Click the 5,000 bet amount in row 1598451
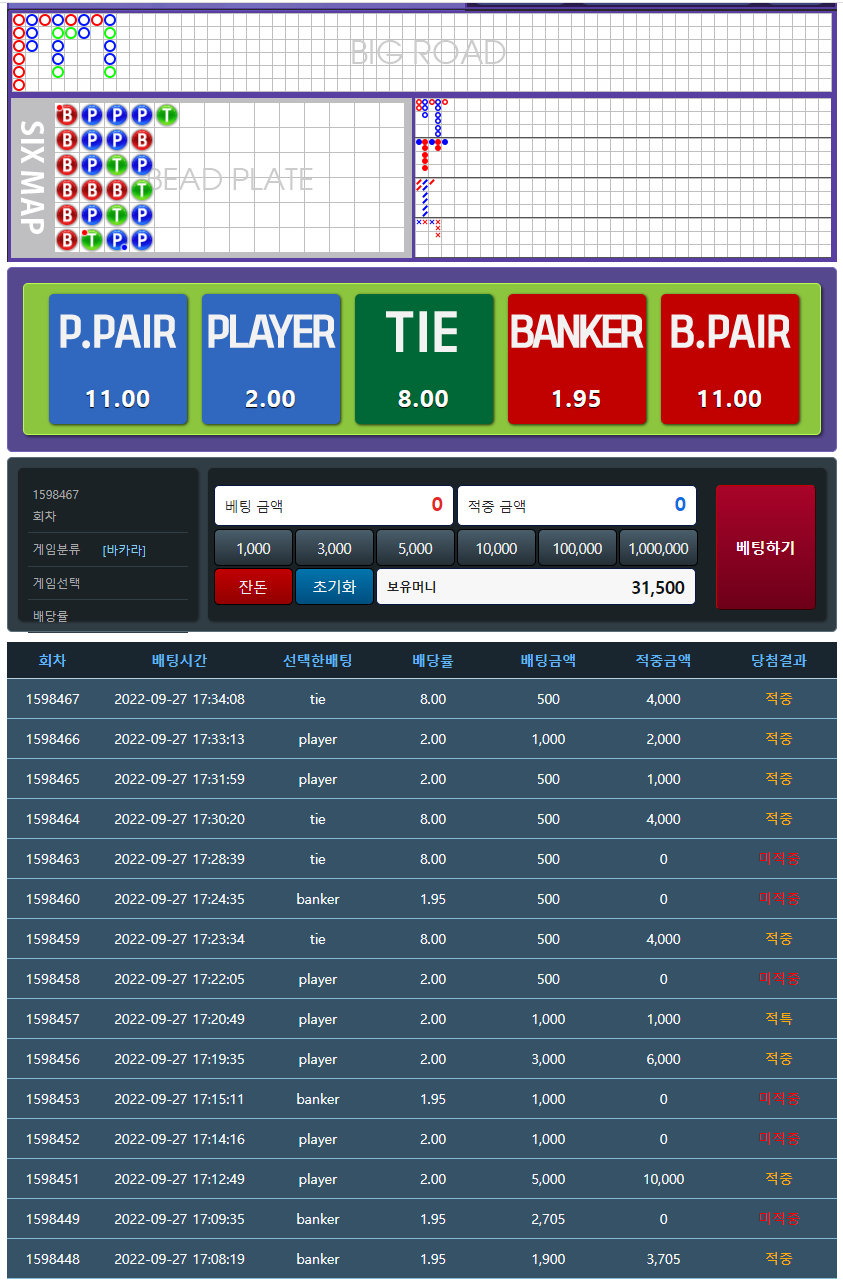This screenshot has width=843, height=1288. point(548,1179)
